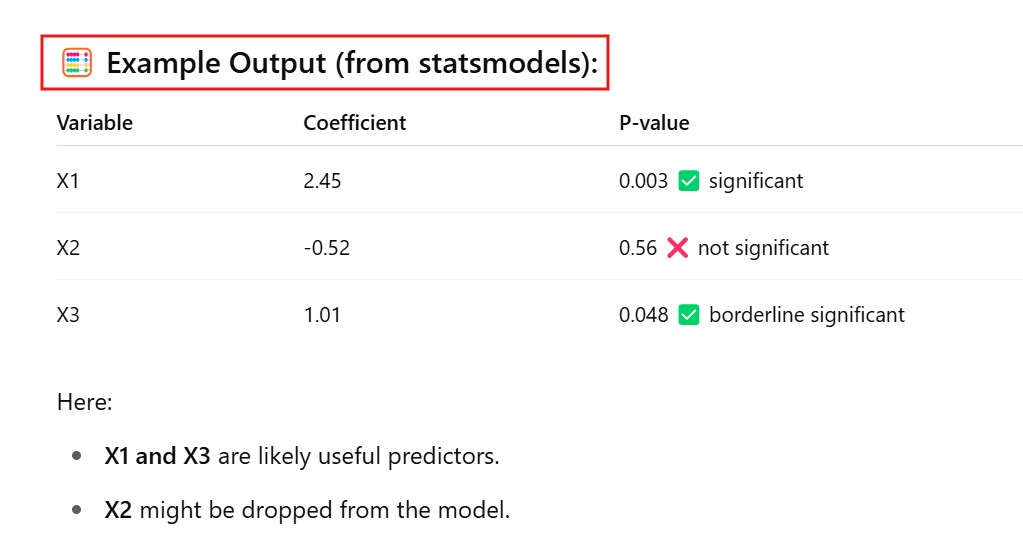The height and width of the screenshot is (546, 1023).
Task: Click the 1.01 coefficient value
Action: [x=322, y=315]
